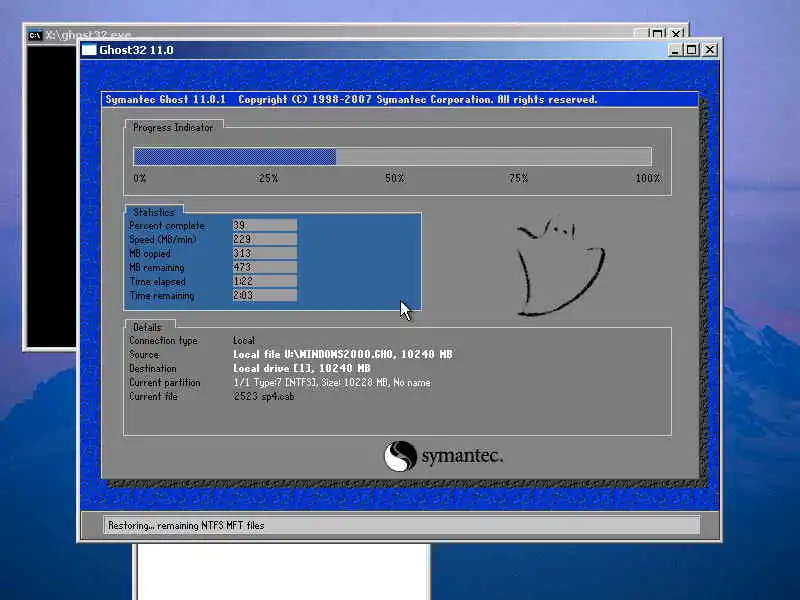Click the Time elapsed label

pos(157,282)
